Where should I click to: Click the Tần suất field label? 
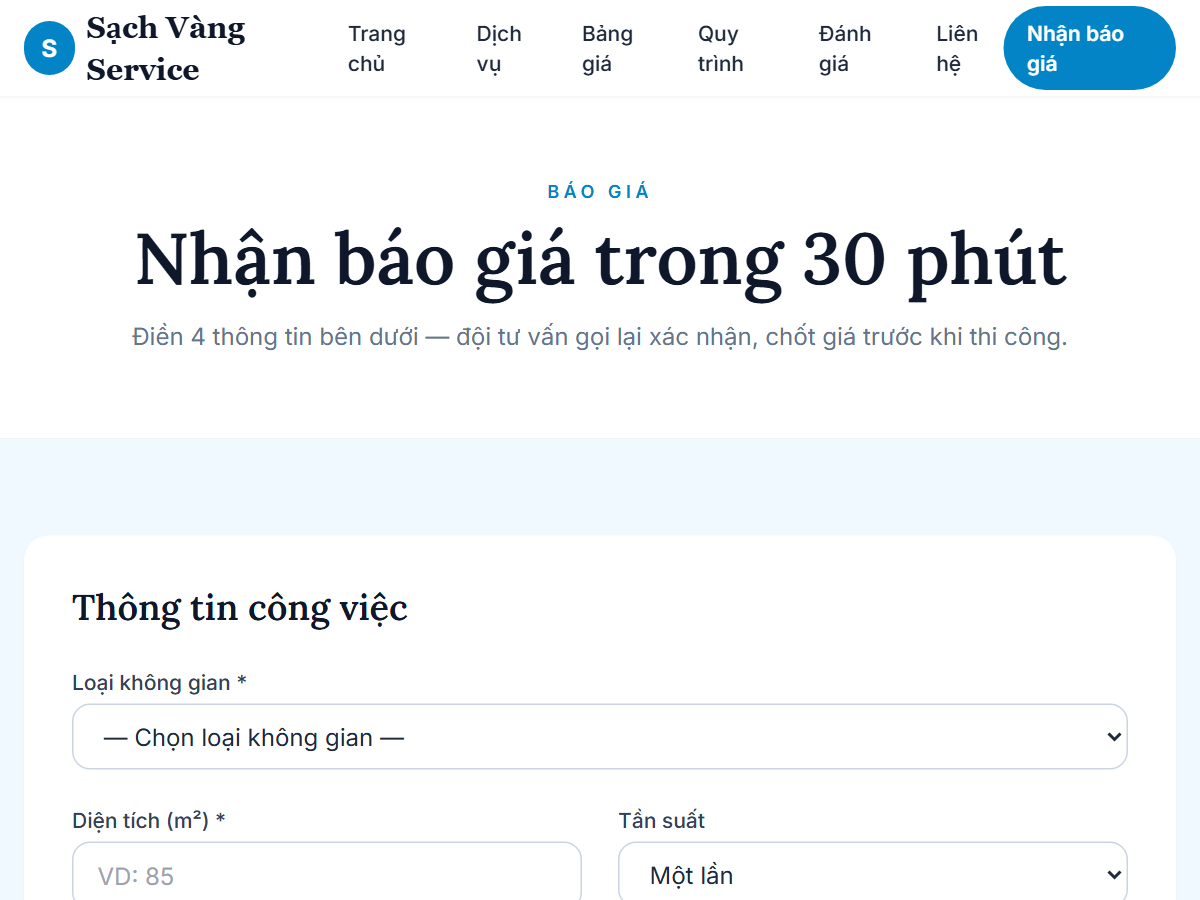click(662, 821)
